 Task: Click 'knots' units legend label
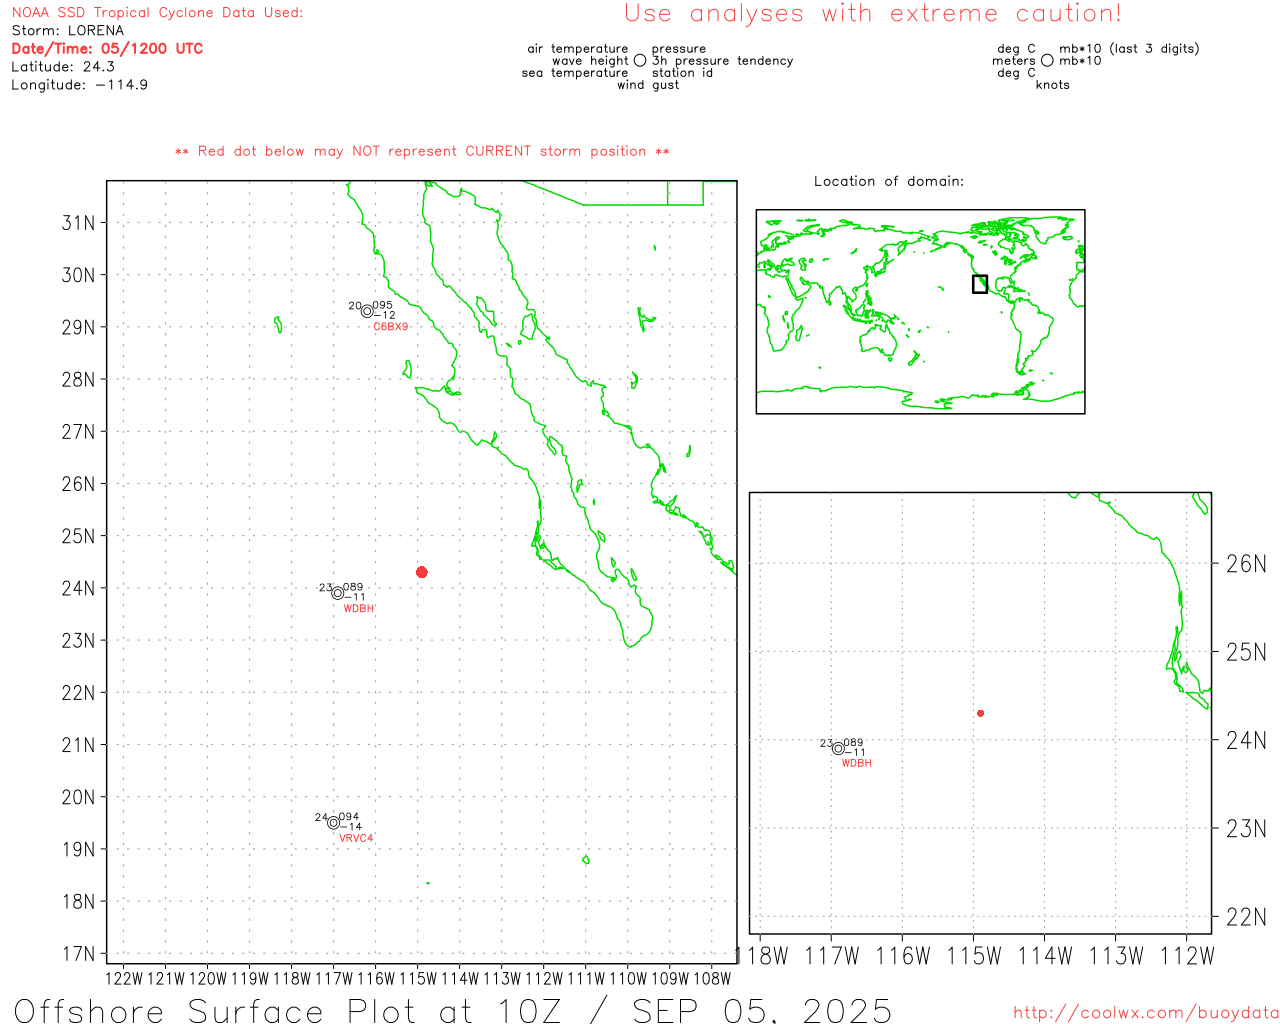pyautogui.click(x=1053, y=85)
